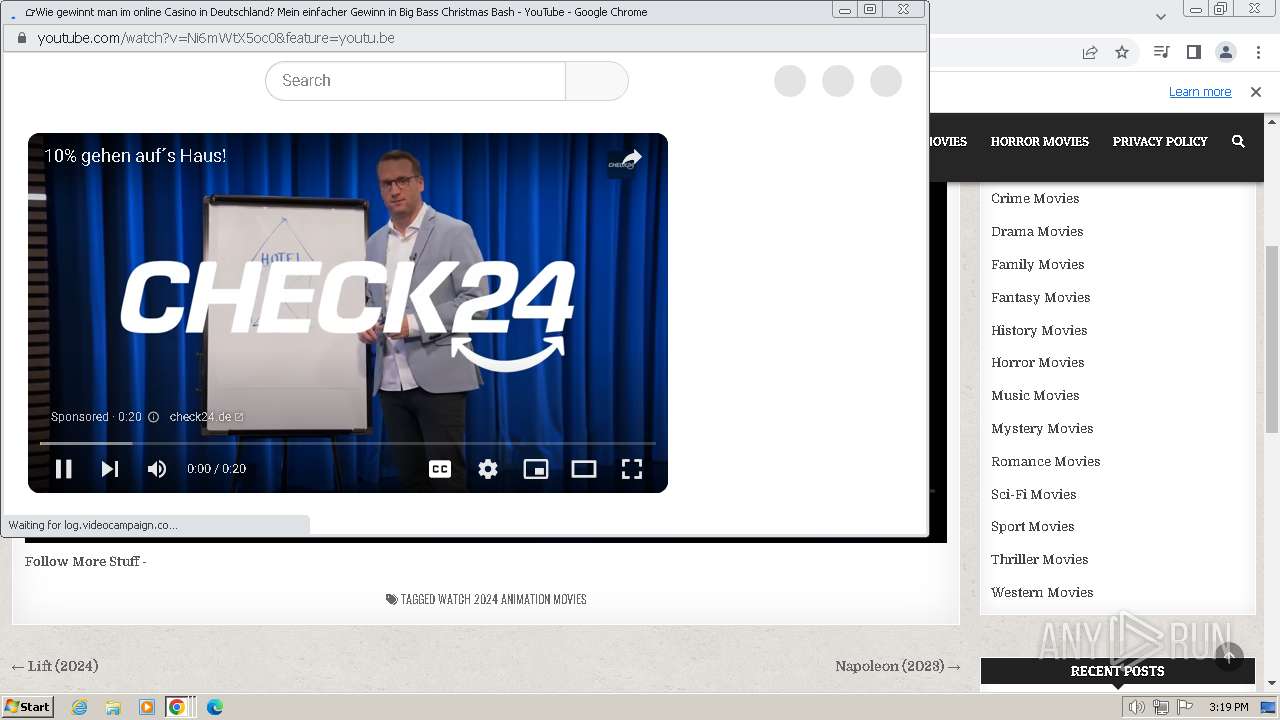The height and width of the screenshot is (720, 1280).
Task: Open Chrome three-dot menu
Action: coord(1259,53)
